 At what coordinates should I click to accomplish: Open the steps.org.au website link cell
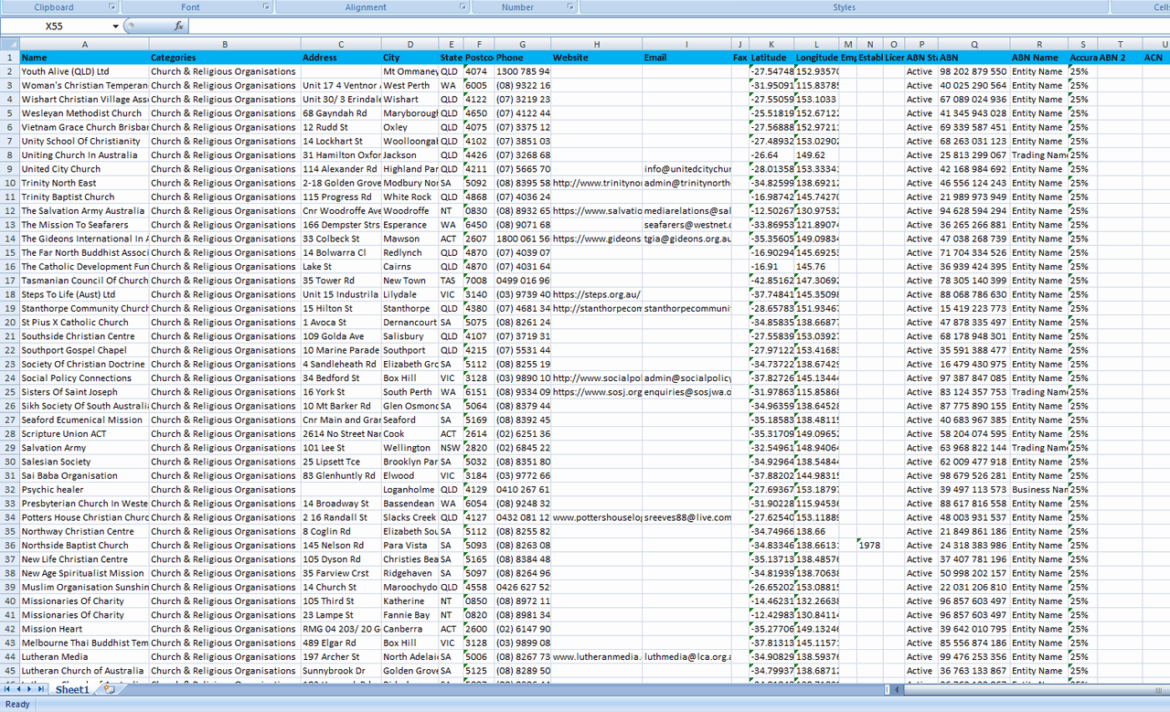[x=596, y=295]
